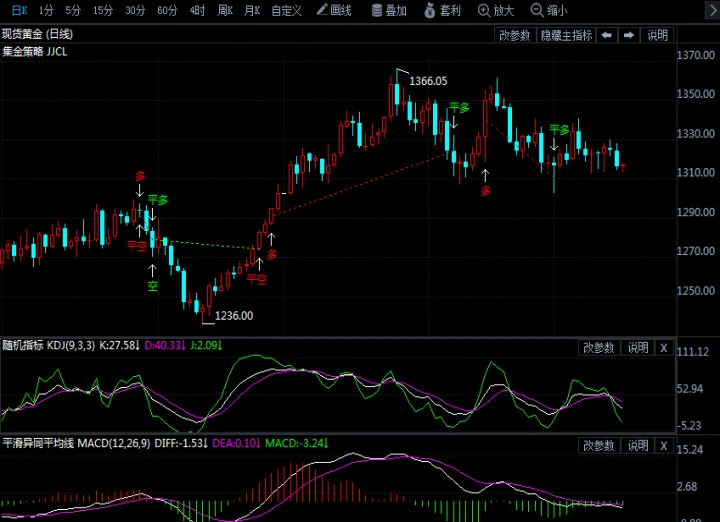Open the 画线 drawing tool
Screen dimensions: 720x522
(334, 11)
